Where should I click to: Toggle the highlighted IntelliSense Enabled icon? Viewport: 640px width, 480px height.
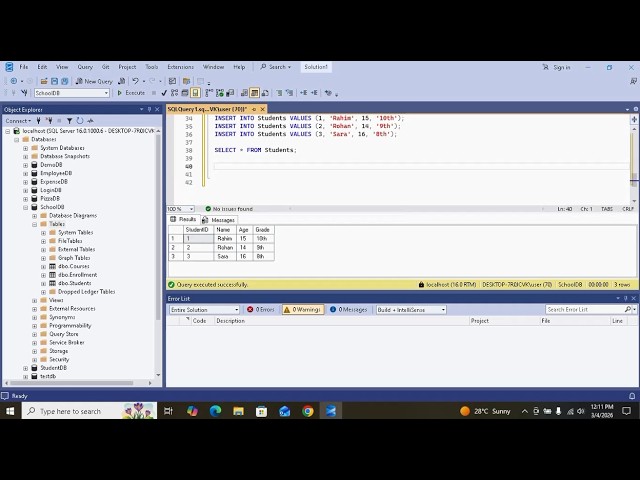195,93
